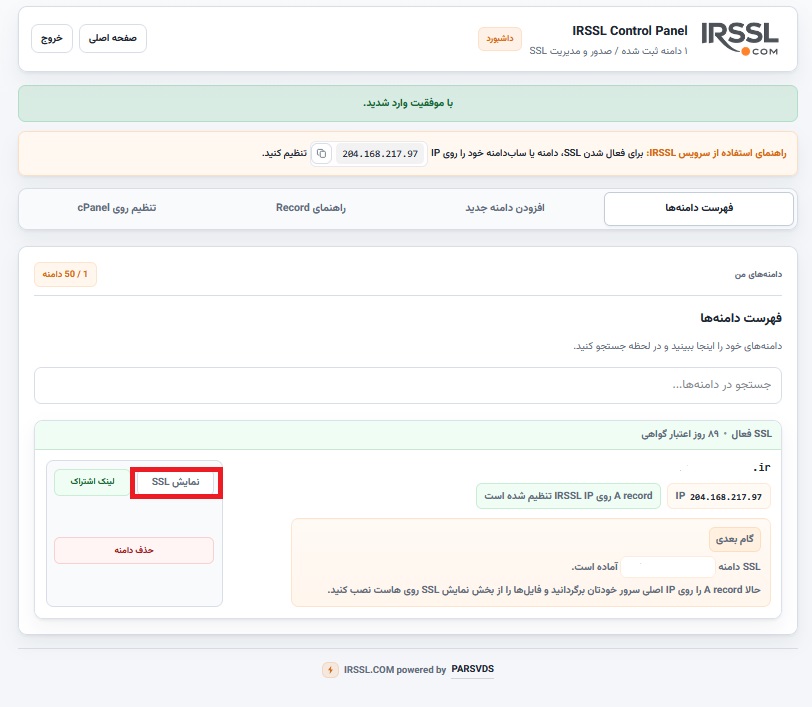The width and height of the screenshot is (812, 707).
Task: Click the 1 / 50 دامنه counter badge
Action: [x=65, y=274]
